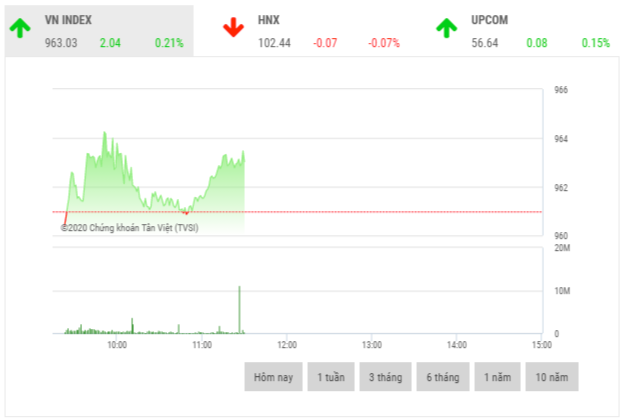Image resolution: width=625 pixels, height=420 pixels.
Task: Click the VN INDEX value 963.03
Action: point(61,43)
